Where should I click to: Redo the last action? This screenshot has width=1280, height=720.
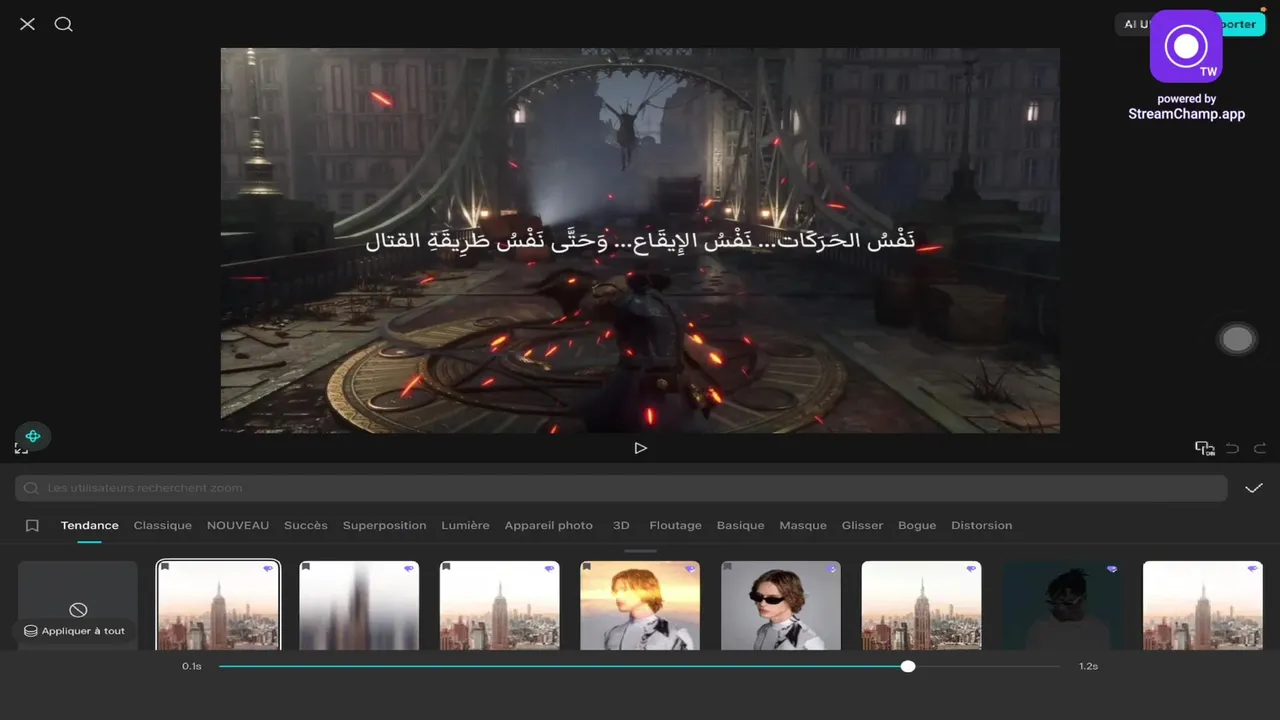coord(1260,448)
